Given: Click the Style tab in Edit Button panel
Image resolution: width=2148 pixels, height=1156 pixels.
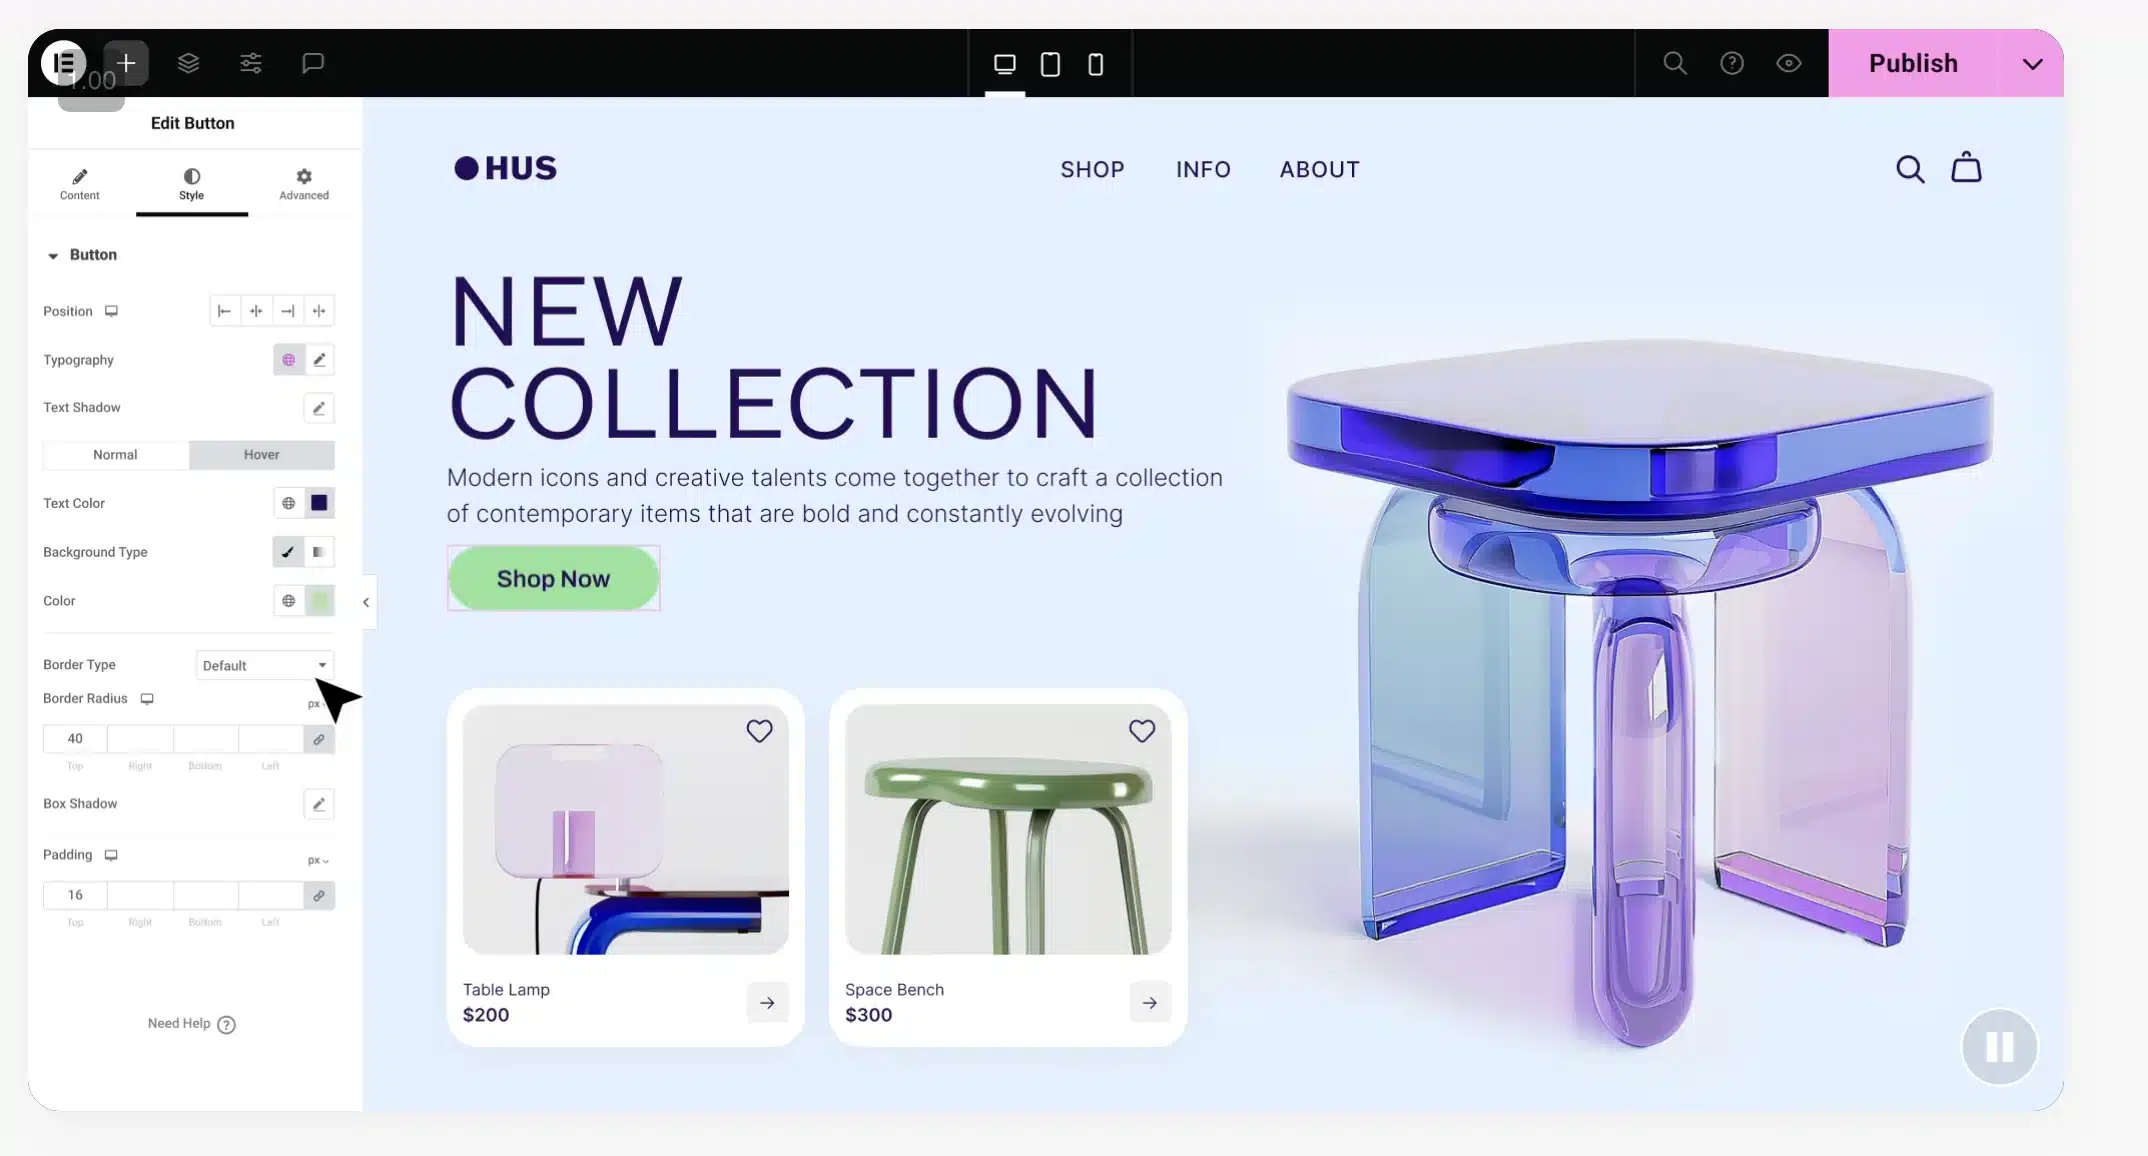Looking at the screenshot, I should click(191, 182).
